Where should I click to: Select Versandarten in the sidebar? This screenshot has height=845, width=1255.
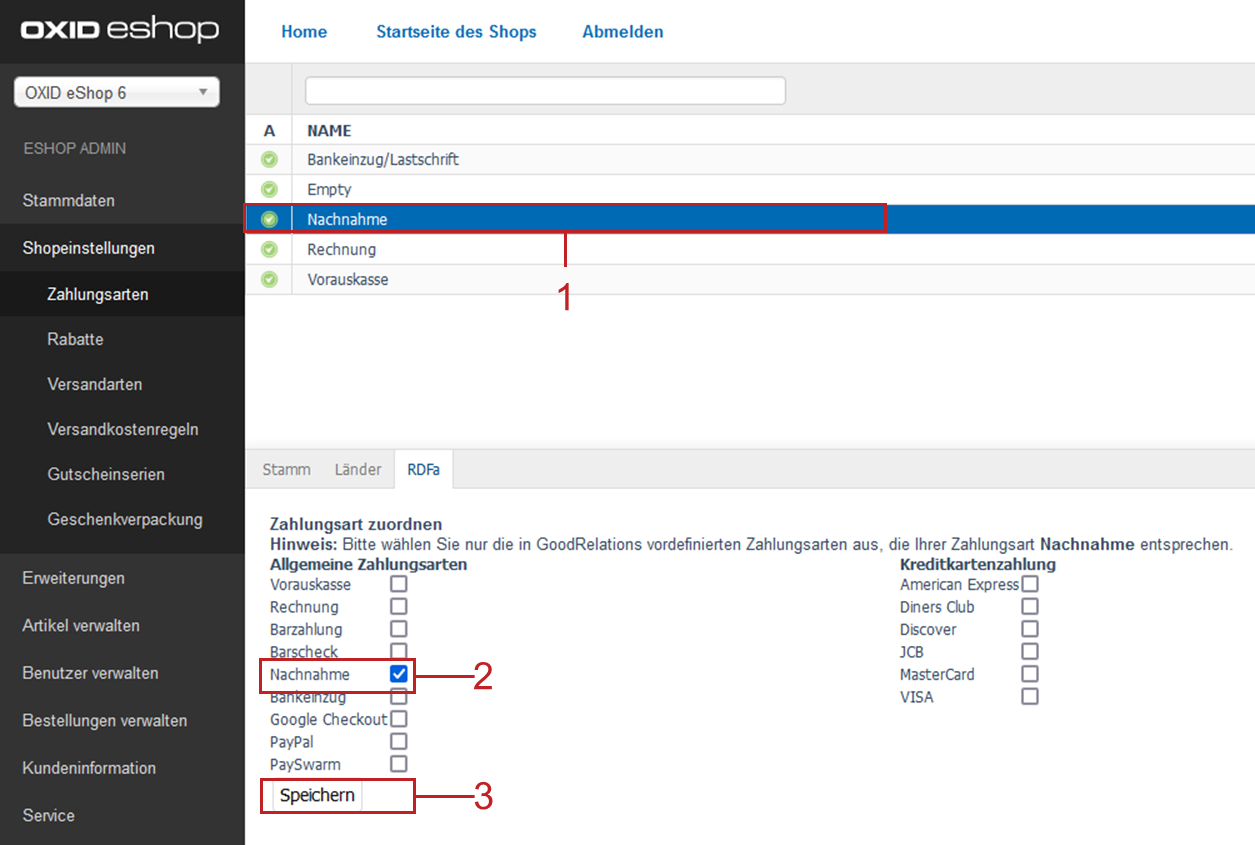coord(95,384)
